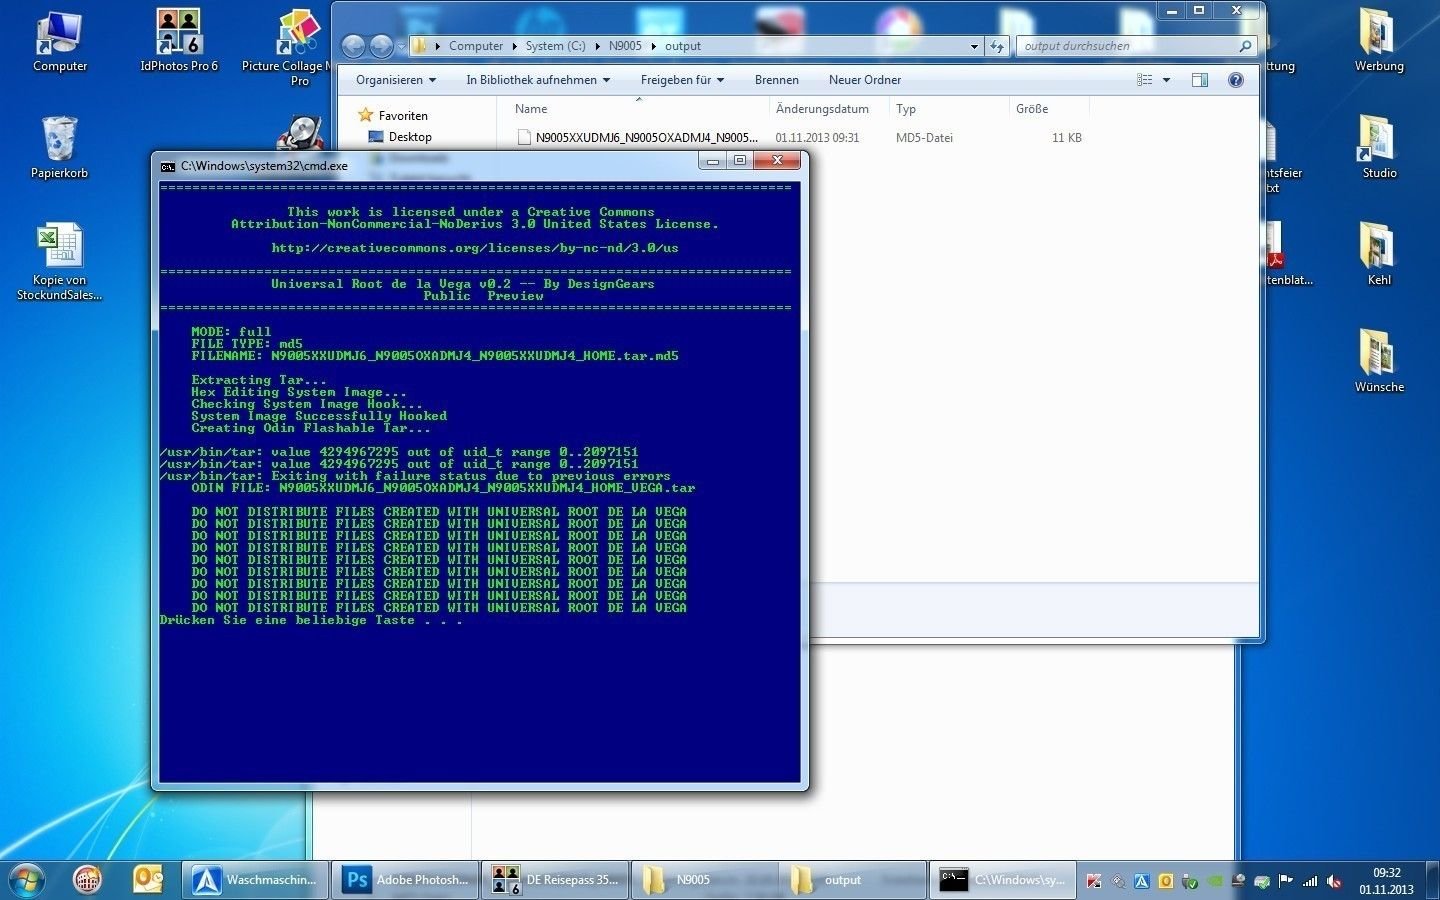Open Explorer help with the question mark icon
The image size is (1440, 900).
coord(1236,80)
